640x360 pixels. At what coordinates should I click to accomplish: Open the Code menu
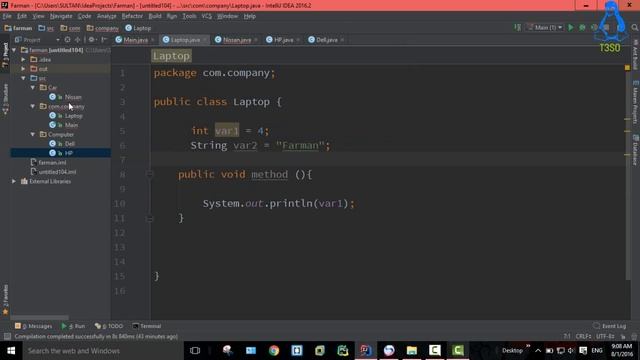coord(84,16)
